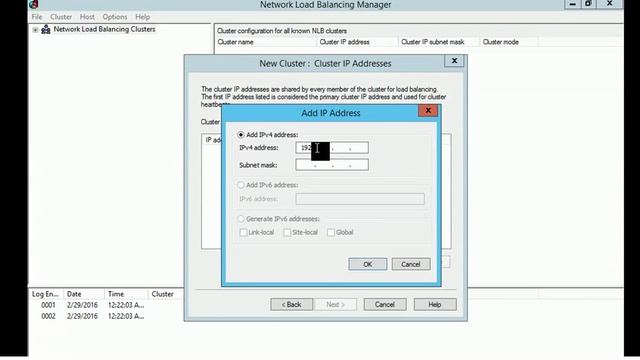This screenshot has height=360, width=640.
Task: Open the Help menu
Action: (142, 17)
